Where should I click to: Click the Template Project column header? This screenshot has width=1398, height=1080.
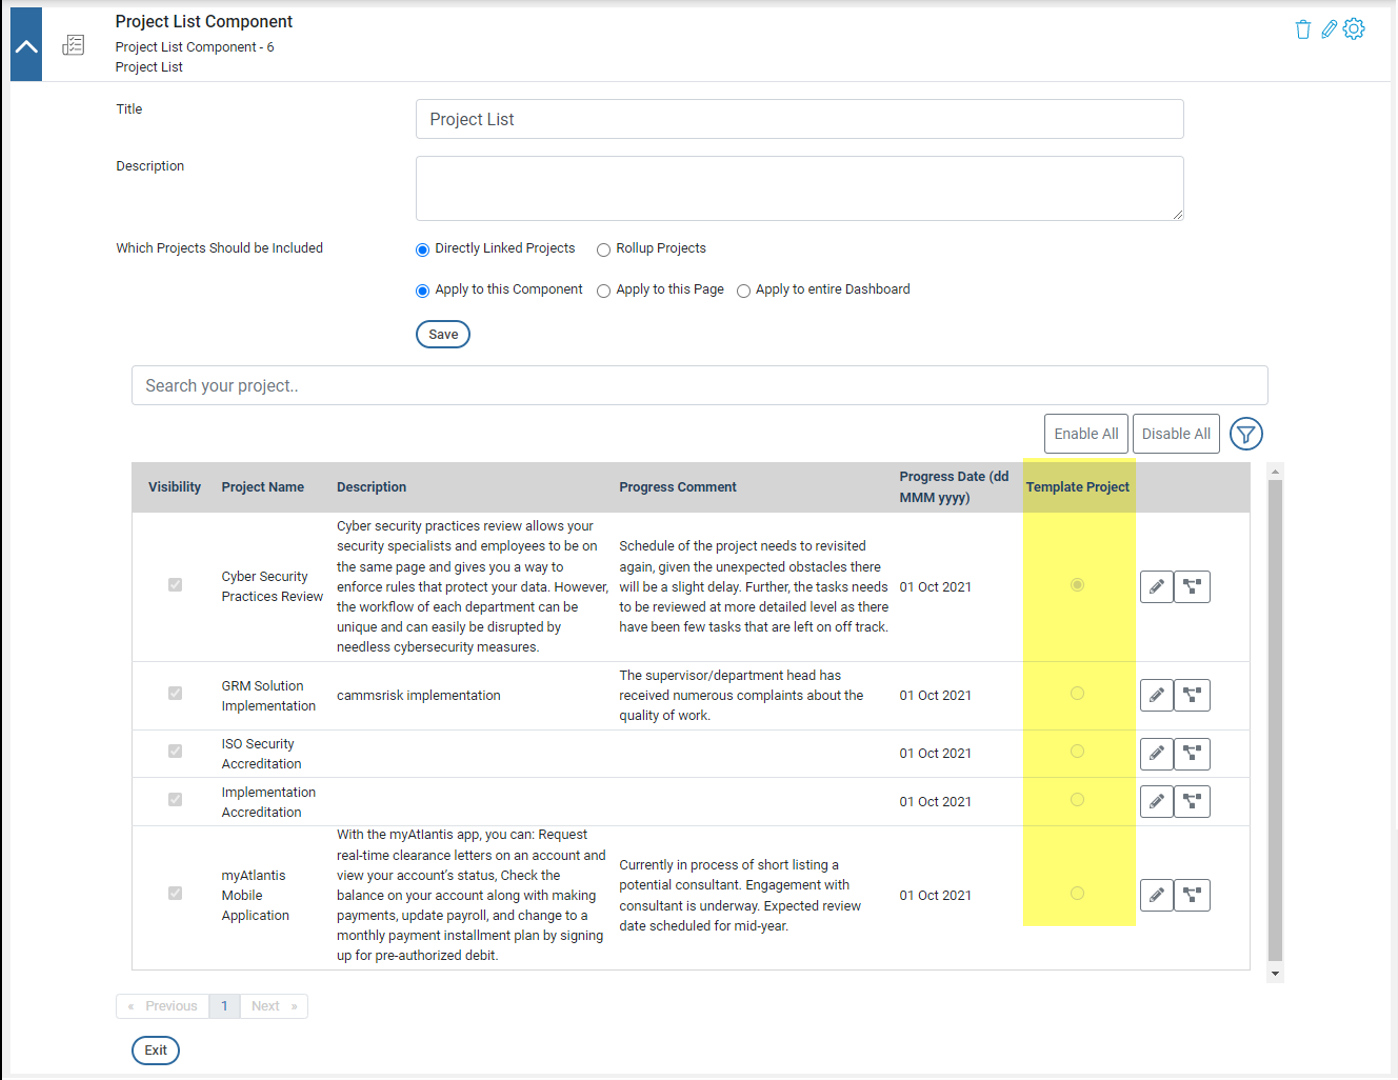click(1077, 487)
